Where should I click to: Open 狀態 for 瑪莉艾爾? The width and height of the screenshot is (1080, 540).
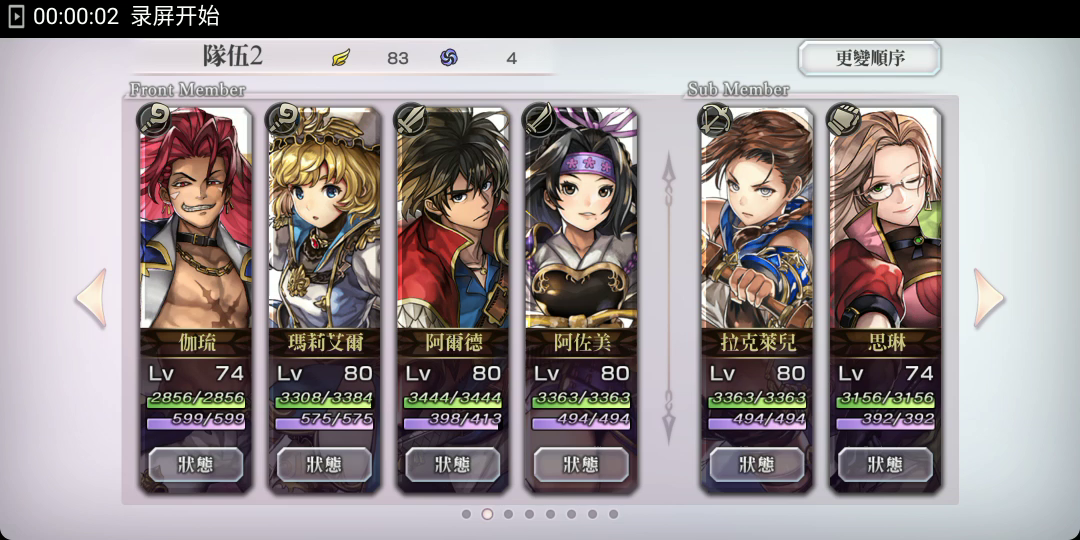pyautogui.click(x=324, y=465)
